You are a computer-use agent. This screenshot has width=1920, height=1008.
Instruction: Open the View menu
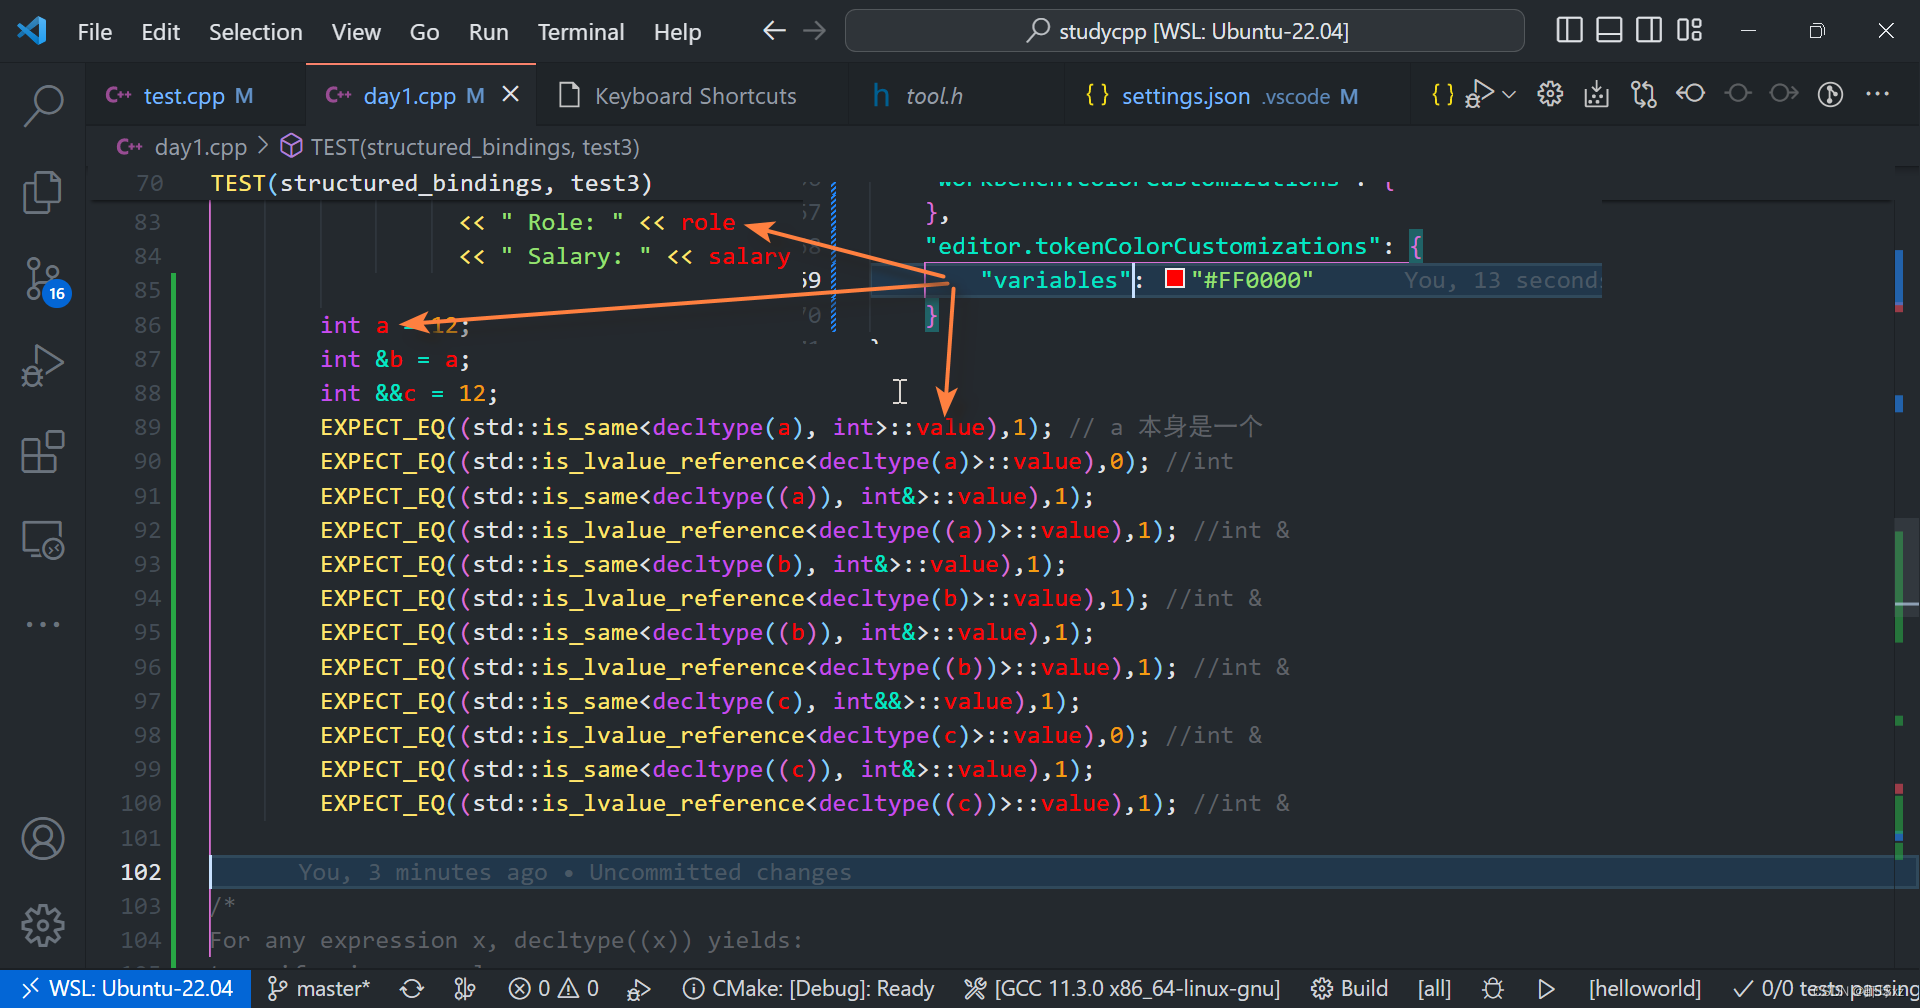pyautogui.click(x=356, y=32)
